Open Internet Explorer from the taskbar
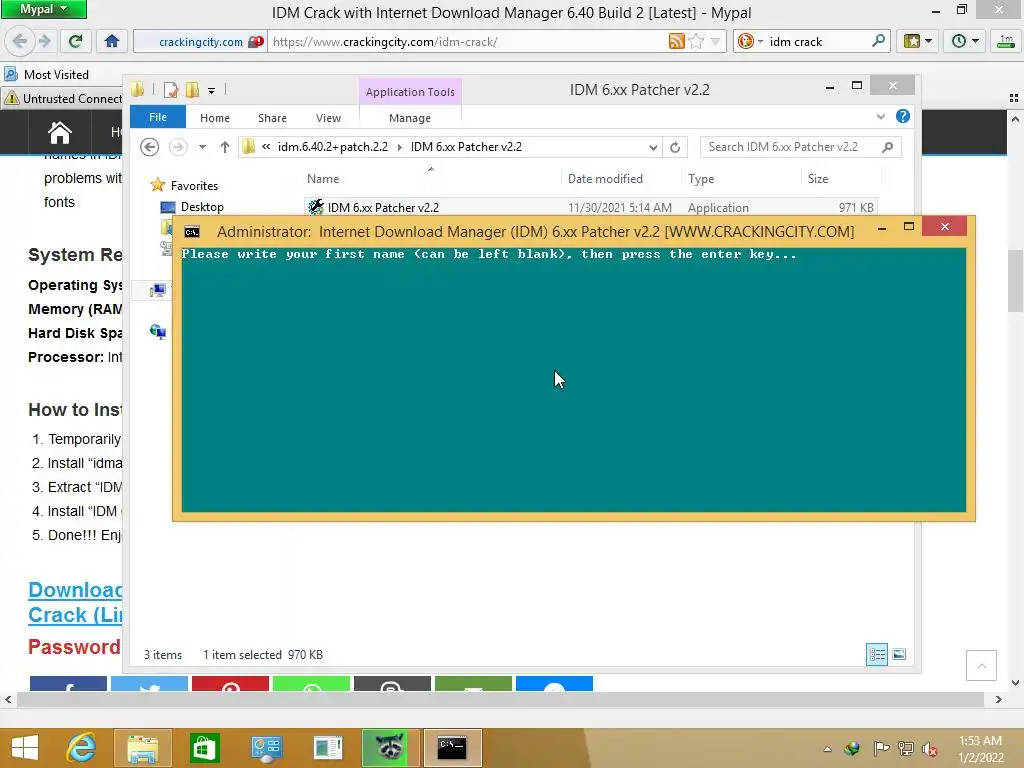This screenshot has width=1024, height=768. (82, 748)
